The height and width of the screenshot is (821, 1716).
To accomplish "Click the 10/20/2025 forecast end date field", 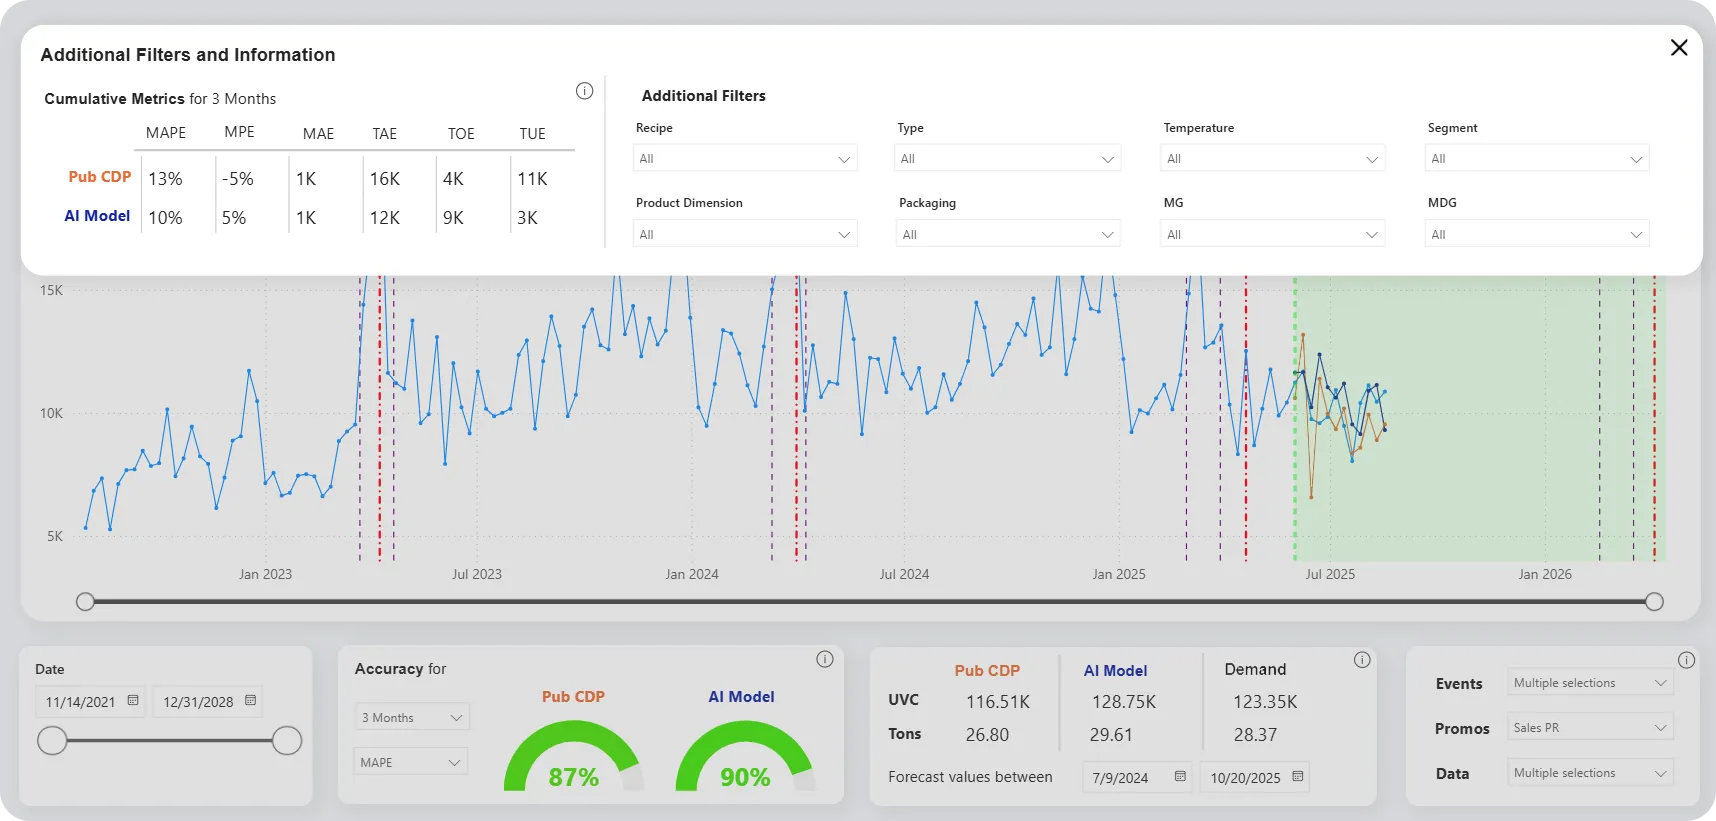I will [x=1255, y=777].
